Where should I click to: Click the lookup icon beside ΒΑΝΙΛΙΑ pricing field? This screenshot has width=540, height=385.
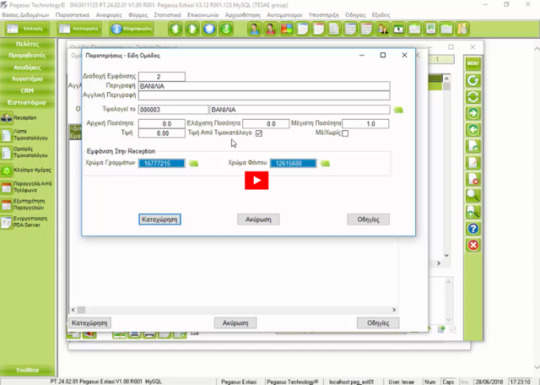coord(398,110)
